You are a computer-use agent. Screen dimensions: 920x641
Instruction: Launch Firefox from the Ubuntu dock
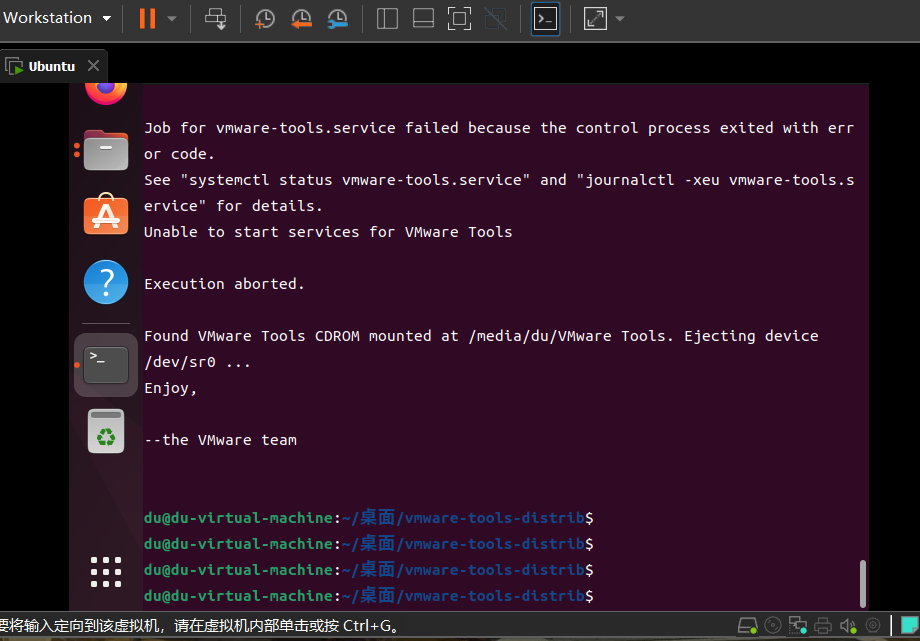click(106, 93)
